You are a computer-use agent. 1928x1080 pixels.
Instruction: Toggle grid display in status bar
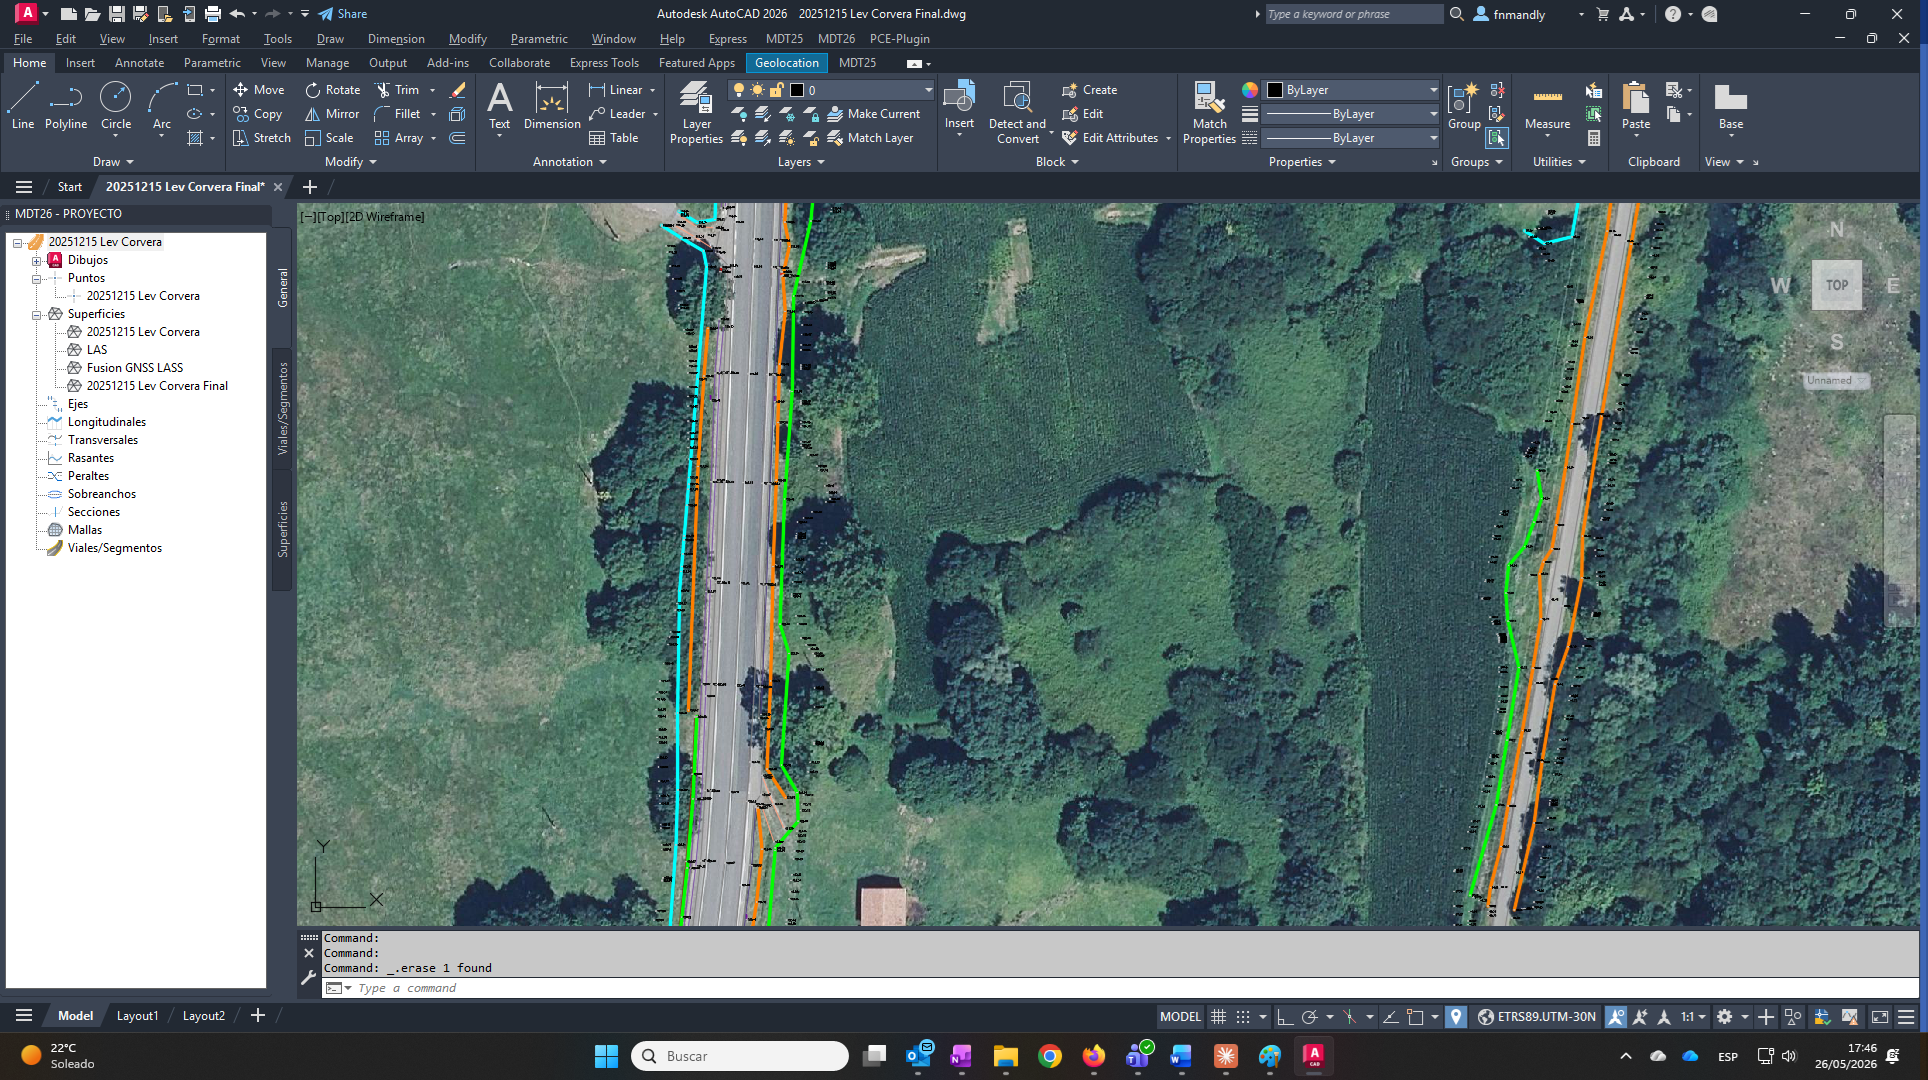[x=1218, y=1017]
